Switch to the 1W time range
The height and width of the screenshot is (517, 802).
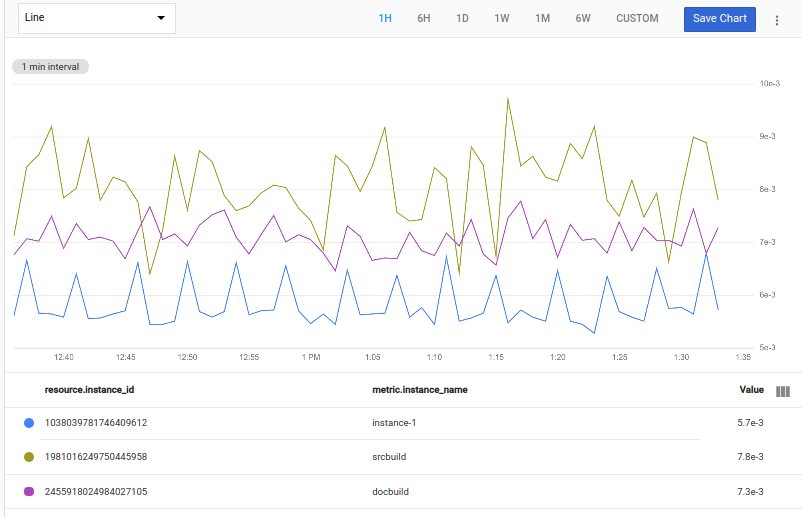tap(502, 19)
